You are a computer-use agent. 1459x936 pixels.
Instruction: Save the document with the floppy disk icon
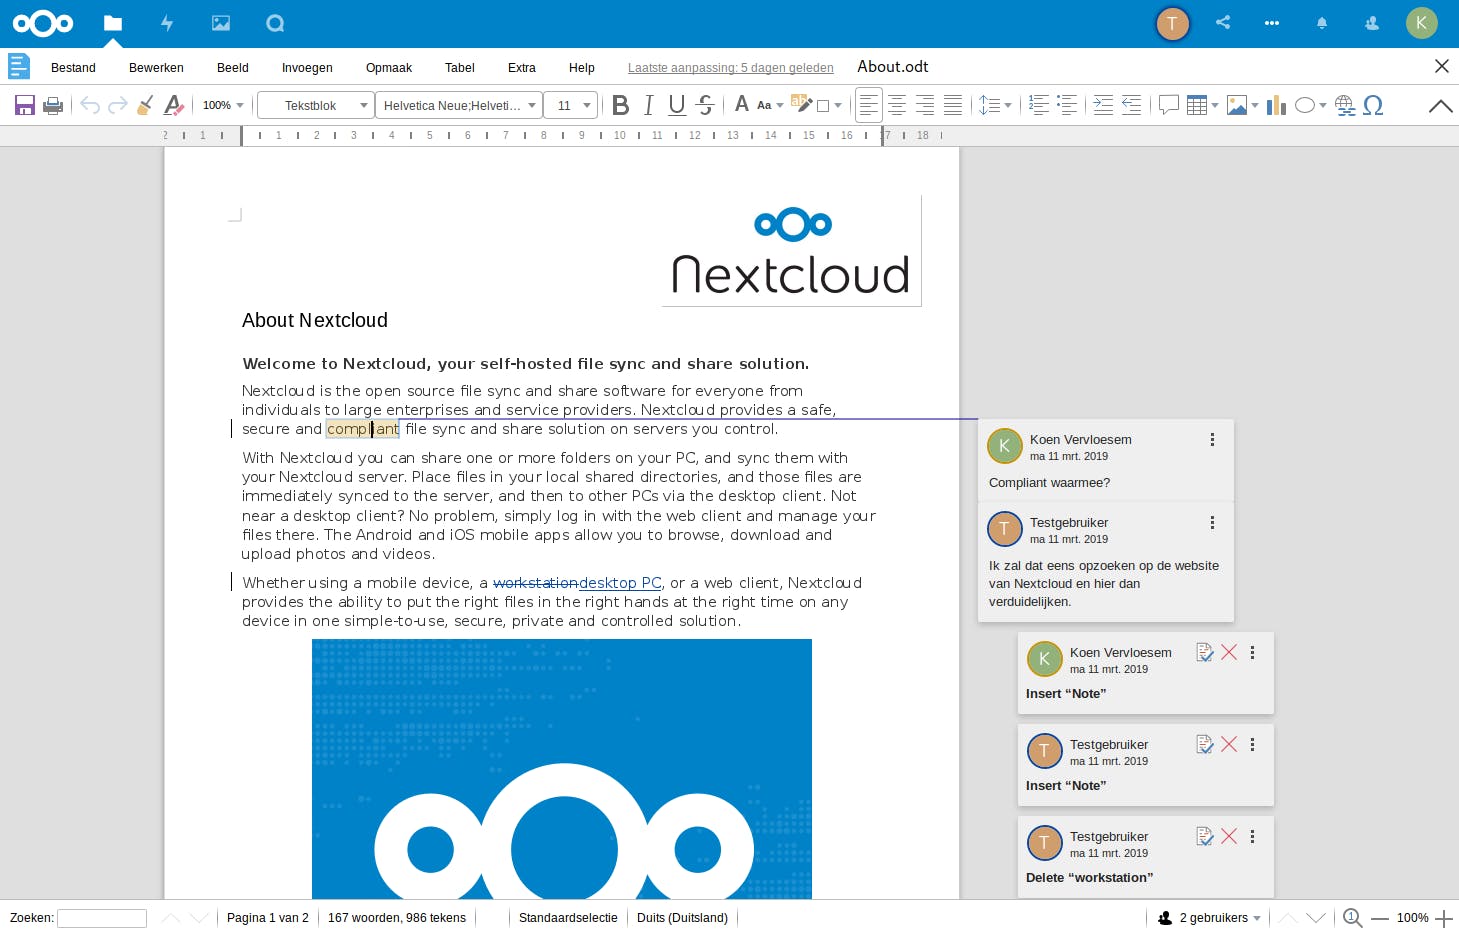25,105
